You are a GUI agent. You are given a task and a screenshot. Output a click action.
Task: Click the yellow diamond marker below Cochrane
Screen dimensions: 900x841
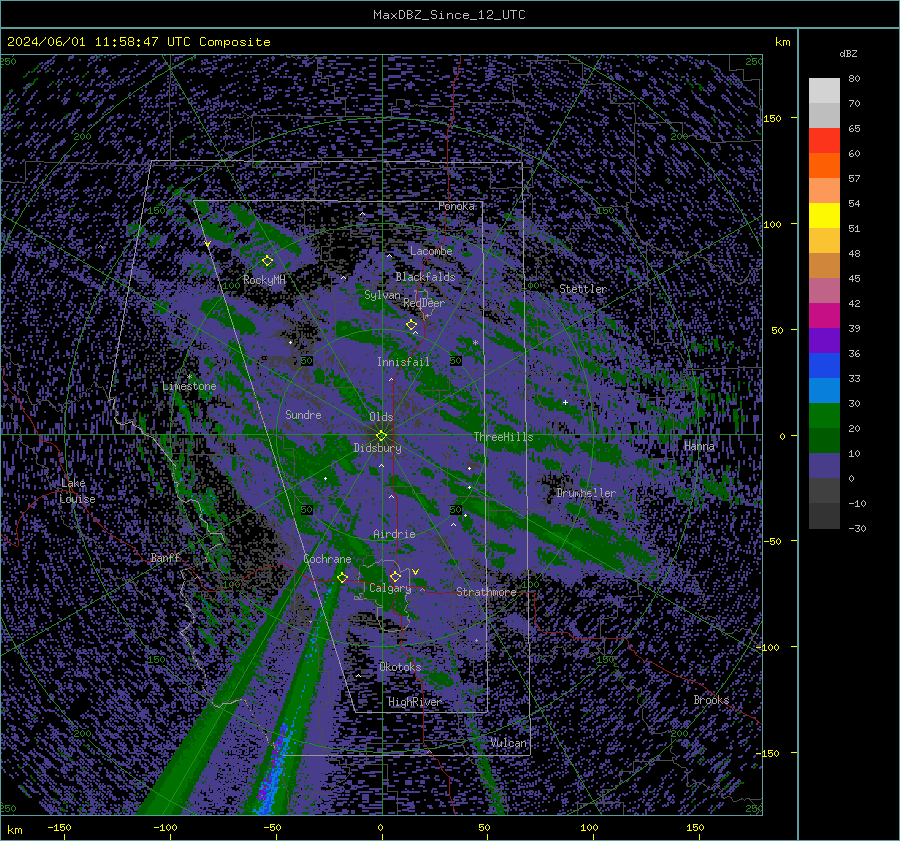(x=342, y=577)
